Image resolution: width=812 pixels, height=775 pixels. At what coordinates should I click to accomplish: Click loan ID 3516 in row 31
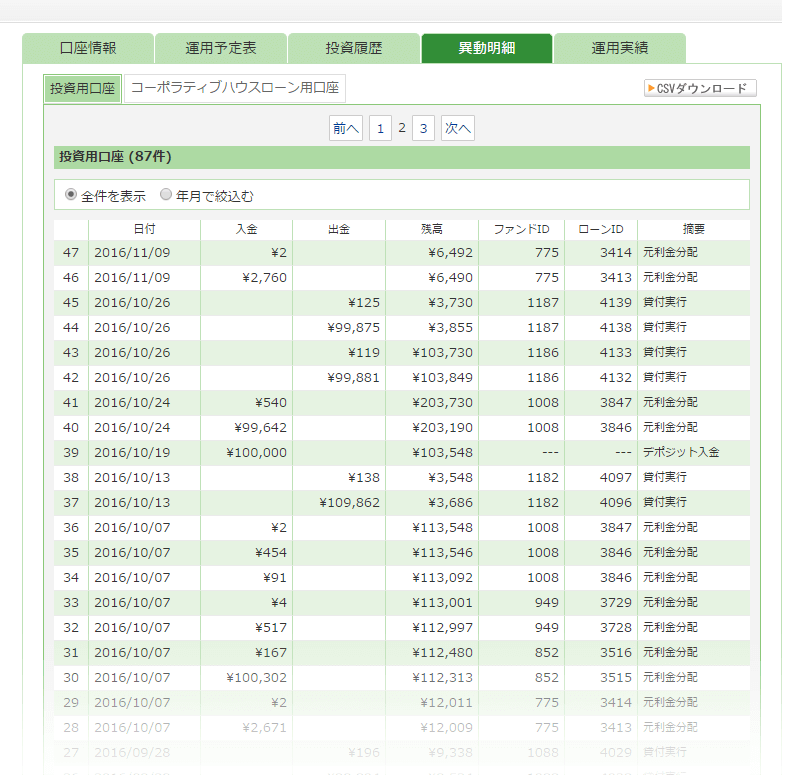[x=616, y=652]
